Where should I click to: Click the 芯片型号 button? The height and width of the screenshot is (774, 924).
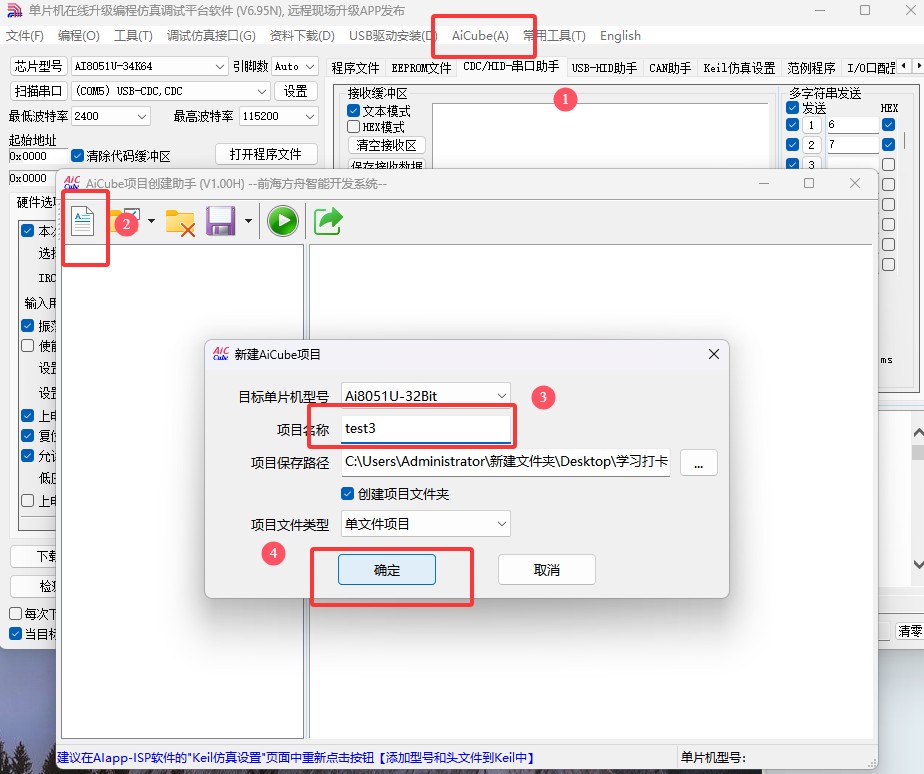pyautogui.click(x=38, y=66)
